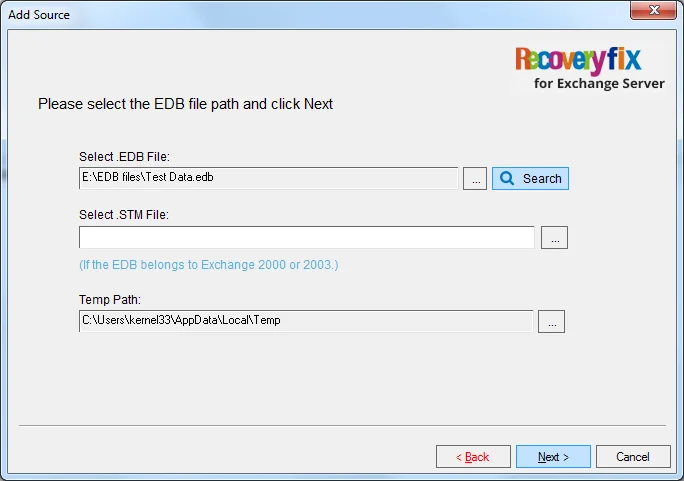Select the Temp Path text box
This screenshot has width=684, height=481.
[x=306, y=321]
